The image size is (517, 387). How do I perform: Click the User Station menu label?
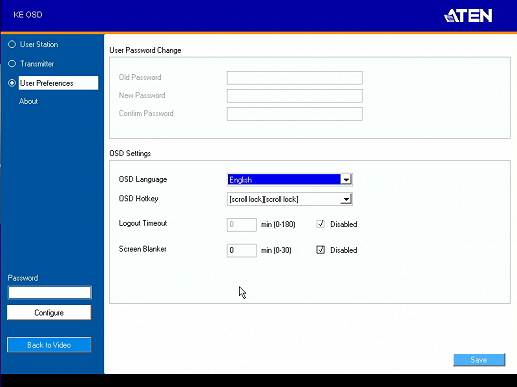pyautogui.click(x=39, y=44)
